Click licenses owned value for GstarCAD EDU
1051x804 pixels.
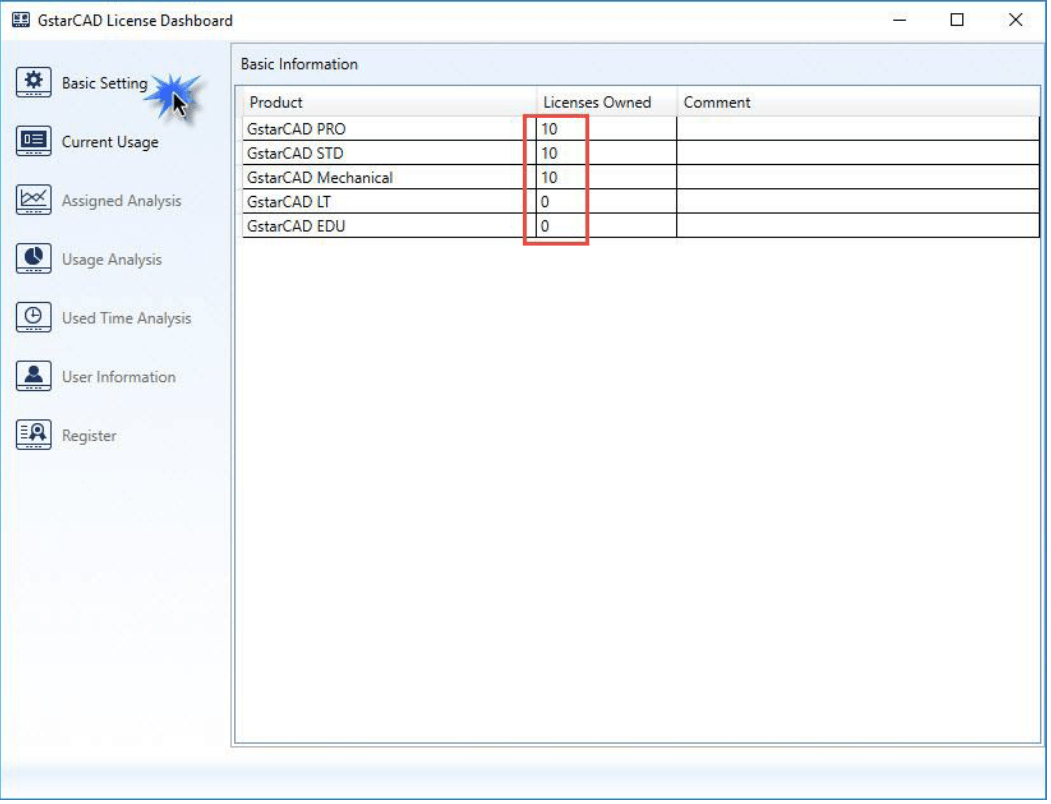607,225
